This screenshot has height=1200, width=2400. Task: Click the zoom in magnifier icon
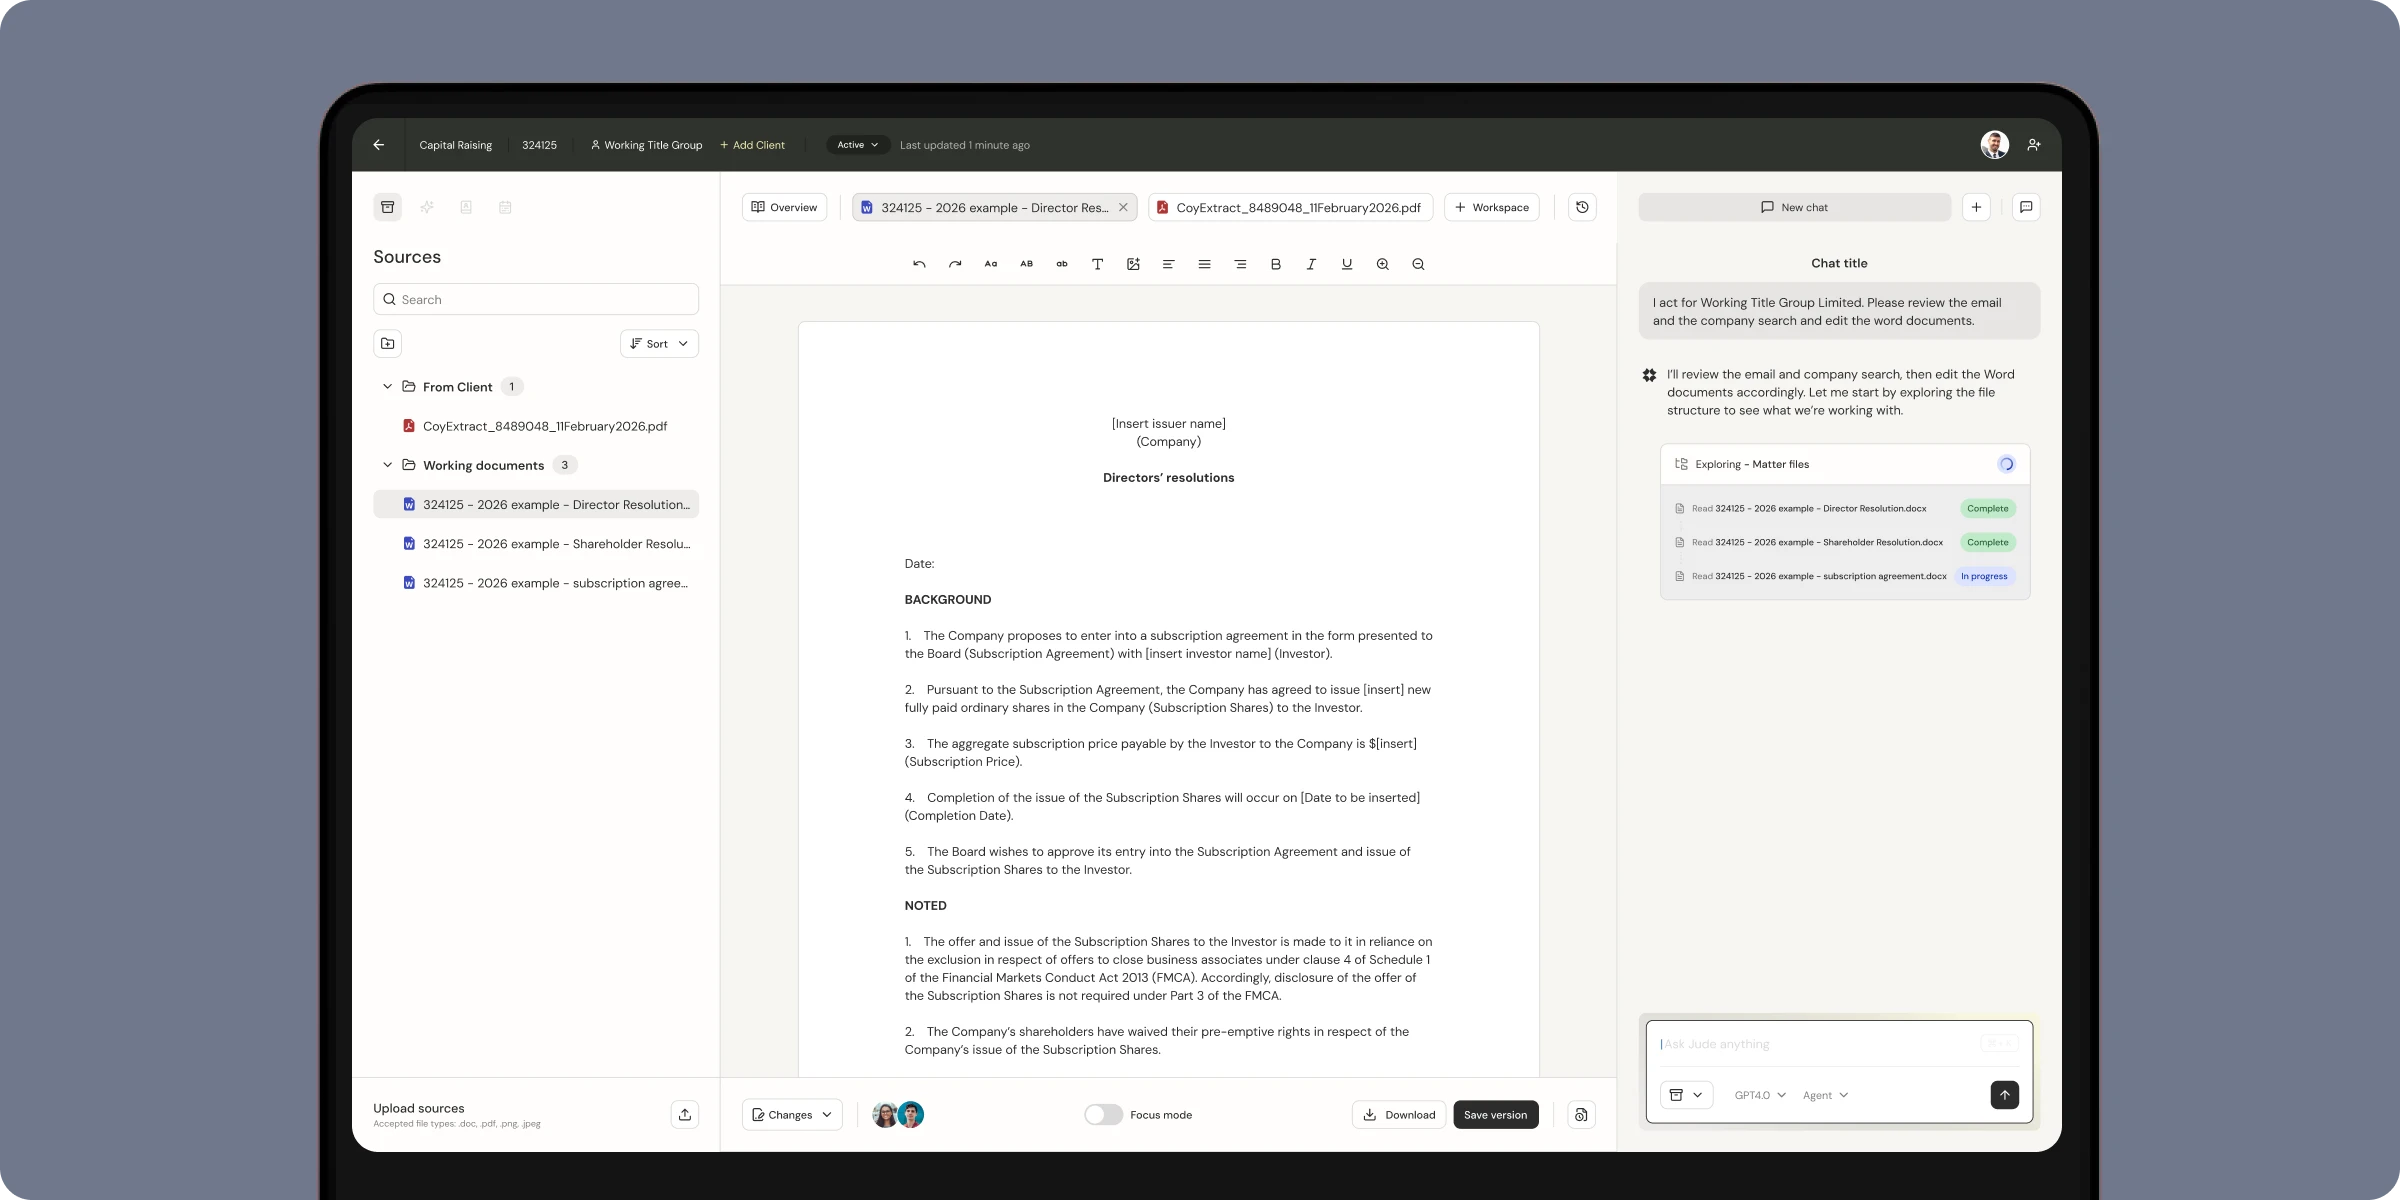pos(1382,264)
